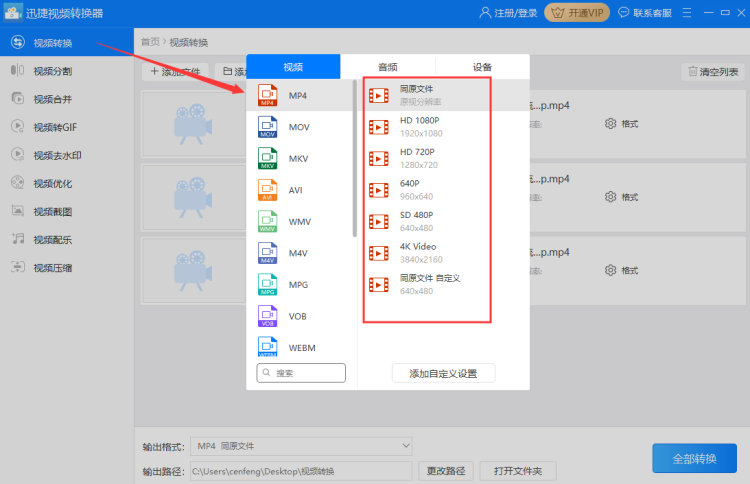Open 视频压缩 in the sidebar

coord(67,268)
